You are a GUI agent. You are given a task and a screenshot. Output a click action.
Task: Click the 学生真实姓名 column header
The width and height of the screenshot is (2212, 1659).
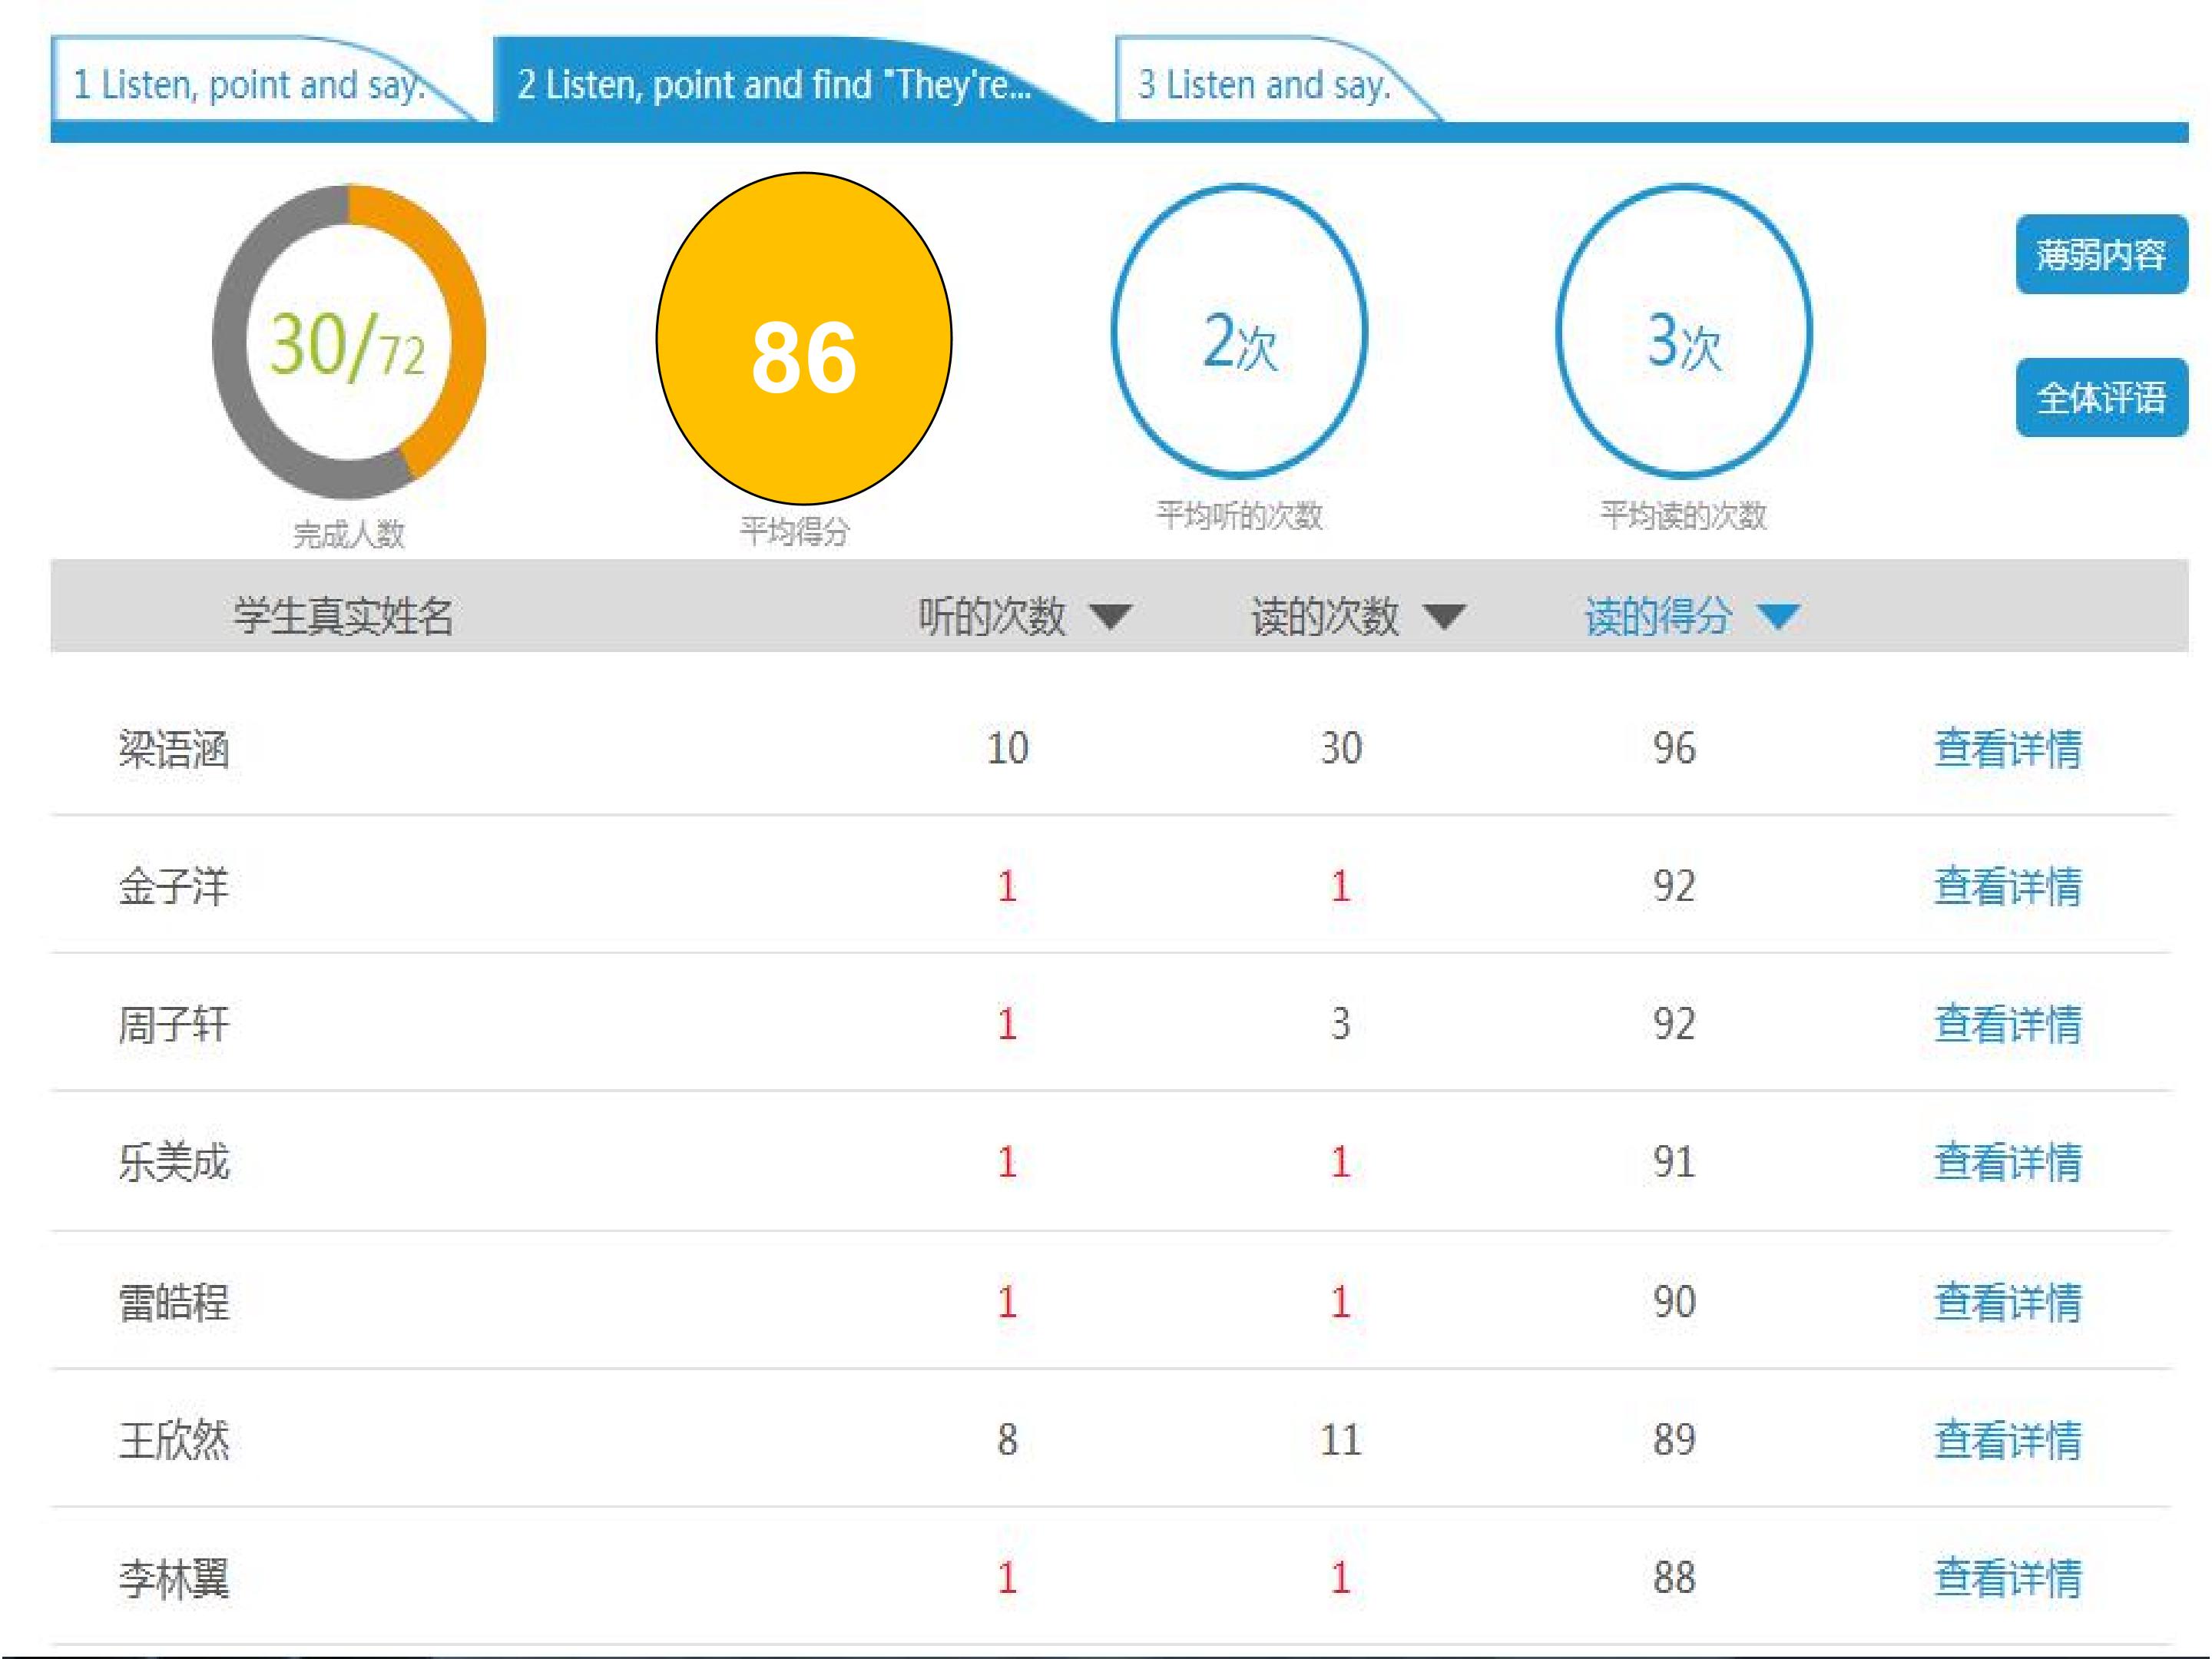pyautogui.click(x=343, y=616)
